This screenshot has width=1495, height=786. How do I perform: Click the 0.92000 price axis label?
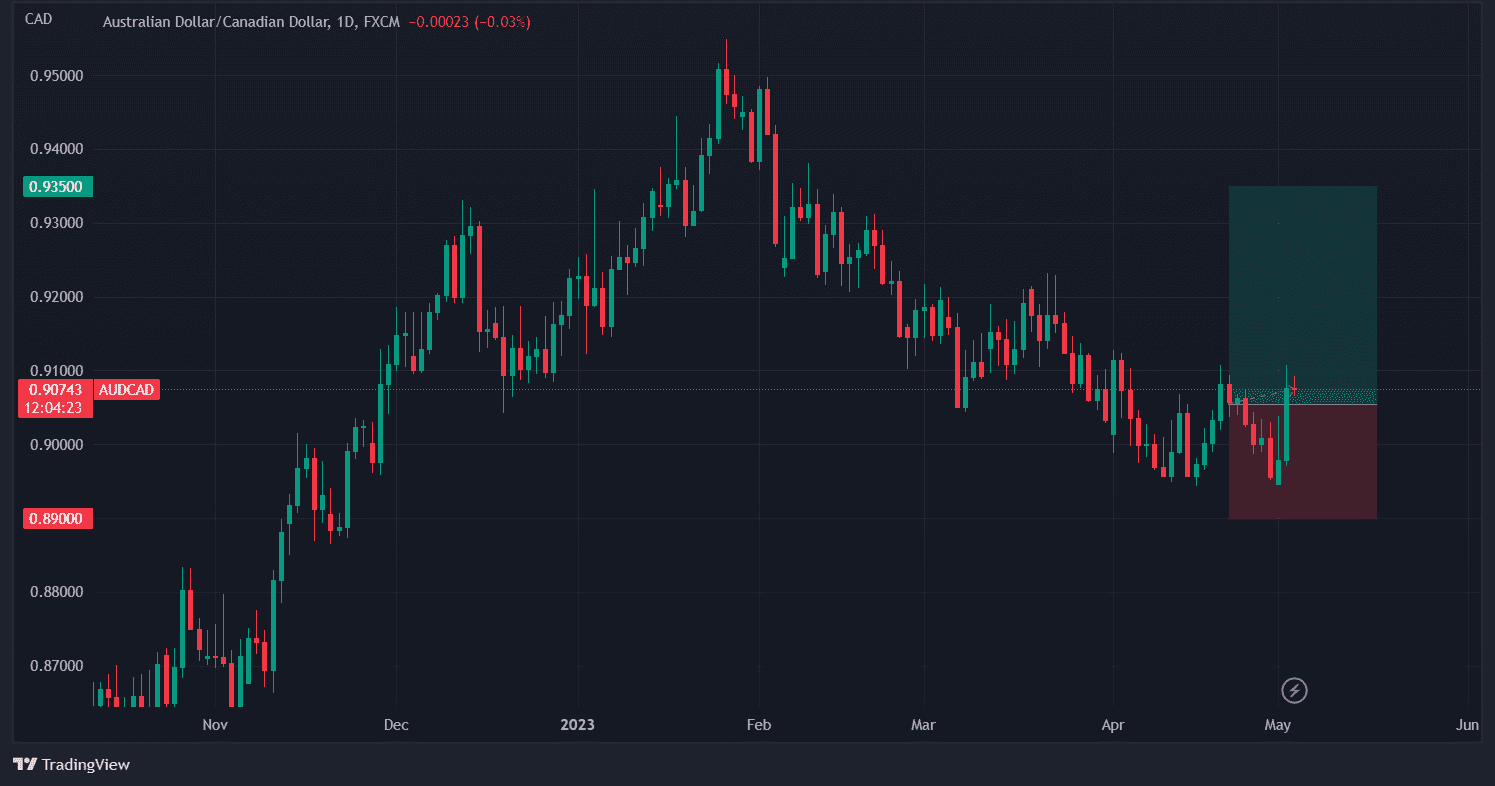(x=56, y=297)
